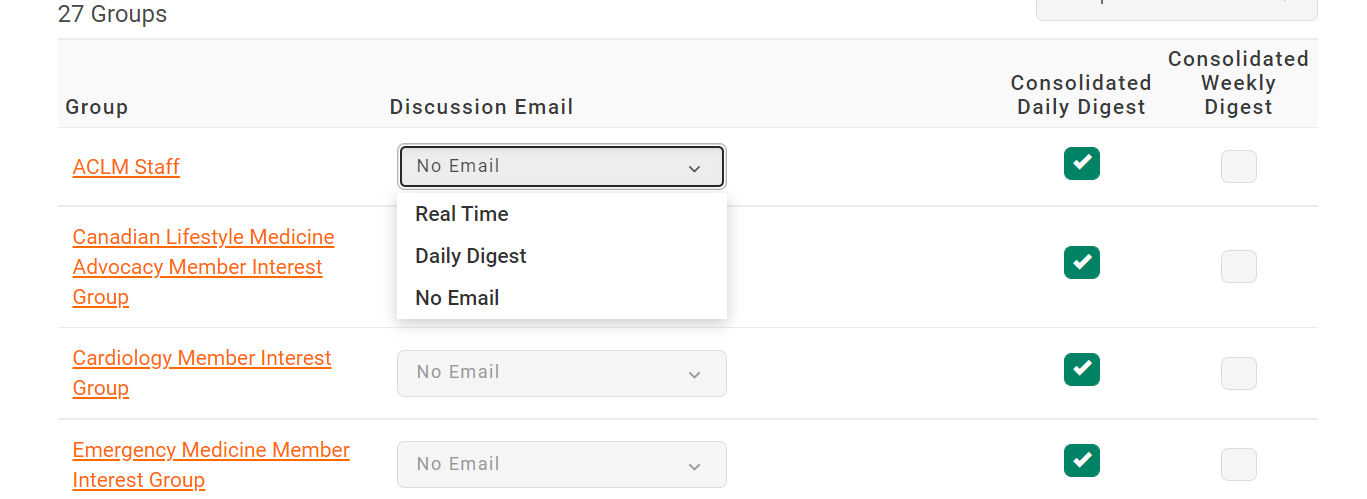
Task: Open Cardiology group discussion email dropdown
Action: click(x=561, y=373)
